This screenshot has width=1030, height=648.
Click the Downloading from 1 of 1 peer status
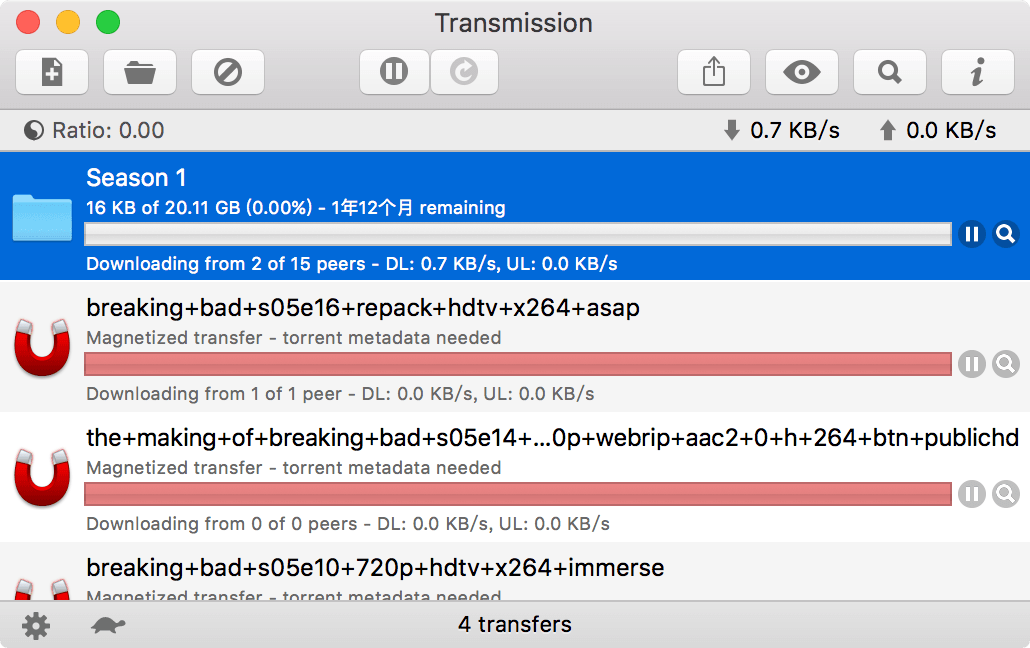340,394
